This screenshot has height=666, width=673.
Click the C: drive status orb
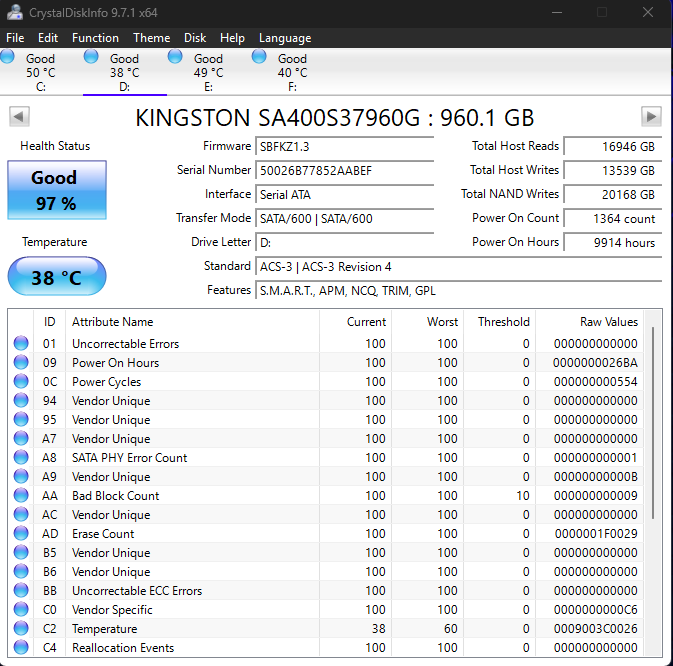[x=7, y=56]
